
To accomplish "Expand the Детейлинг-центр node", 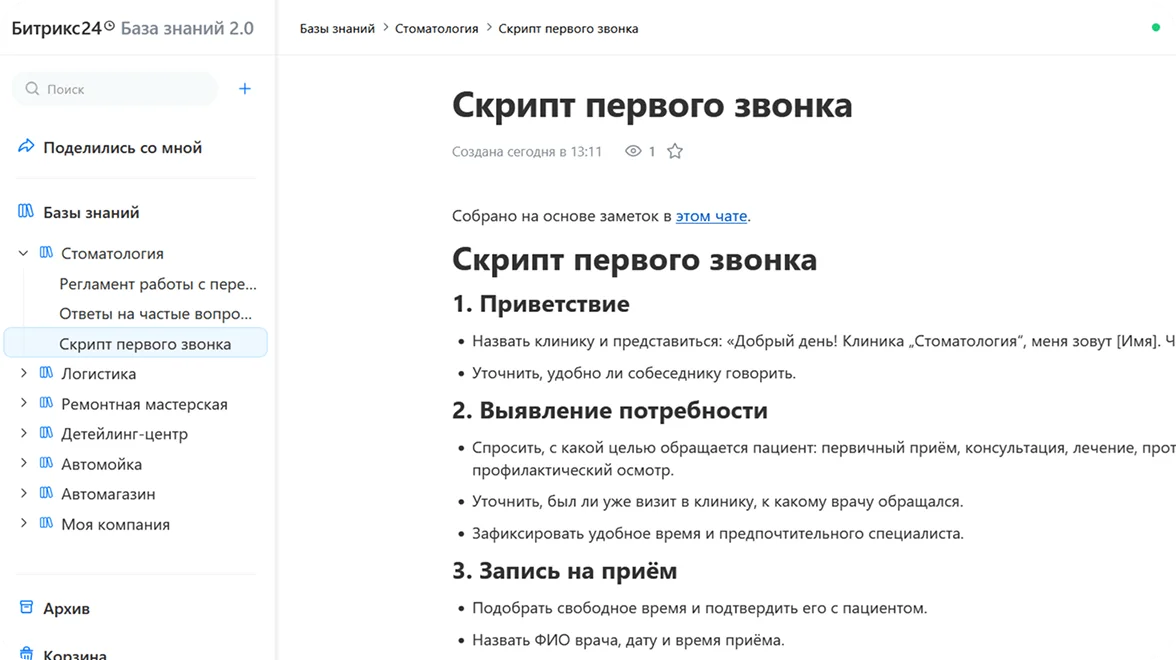I will click(23, 433).
